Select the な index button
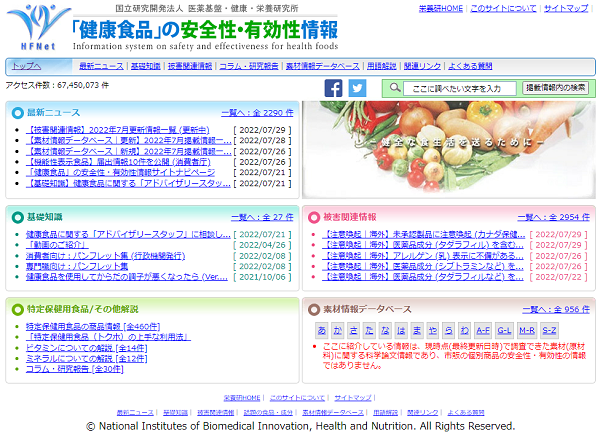This screenshot has height=432, width=600. click(x=385, y=330)
